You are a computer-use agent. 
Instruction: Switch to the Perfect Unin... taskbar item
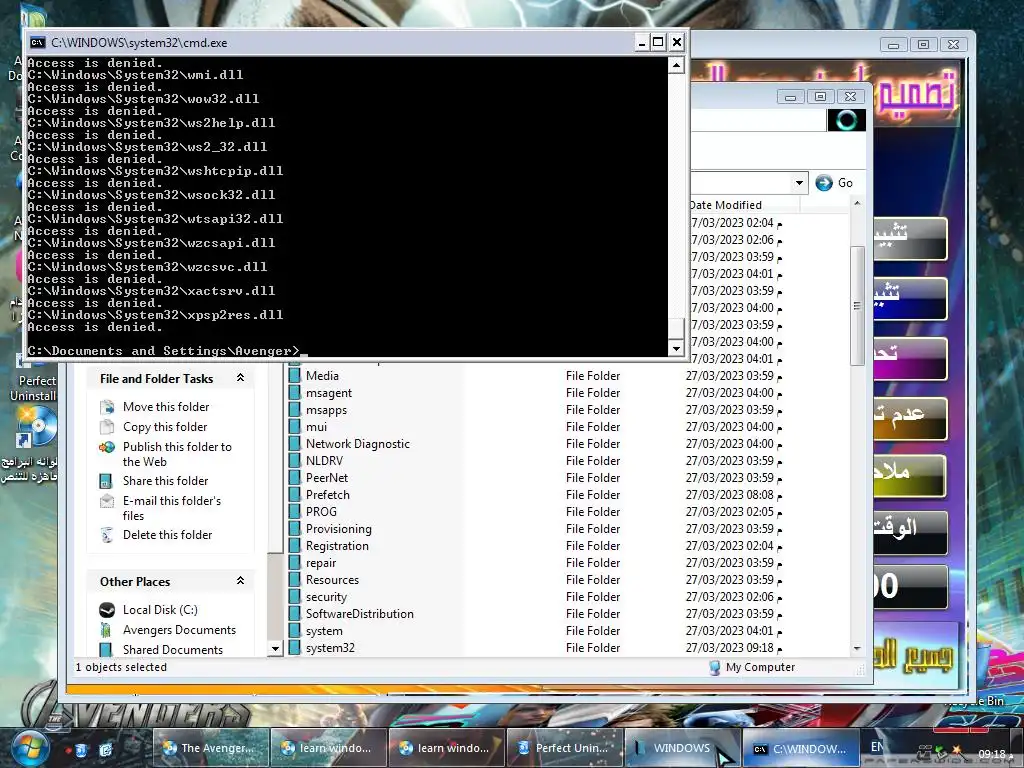[x=564, y=748]
